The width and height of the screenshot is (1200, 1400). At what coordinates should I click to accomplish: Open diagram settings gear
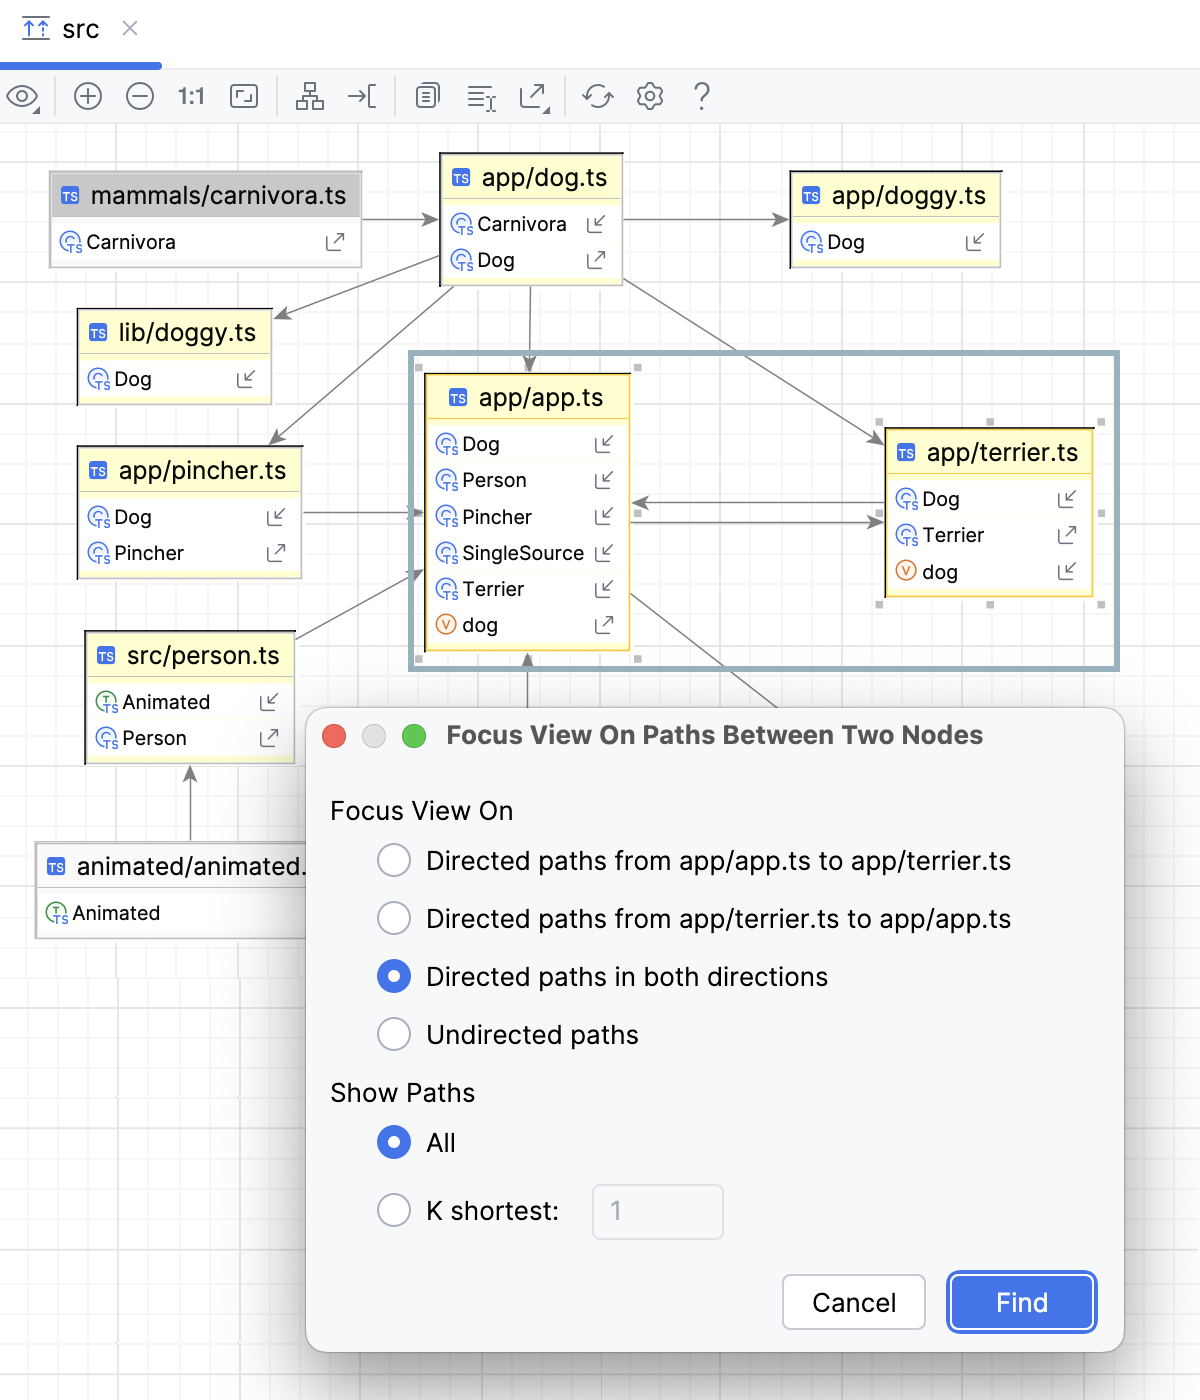650,96
